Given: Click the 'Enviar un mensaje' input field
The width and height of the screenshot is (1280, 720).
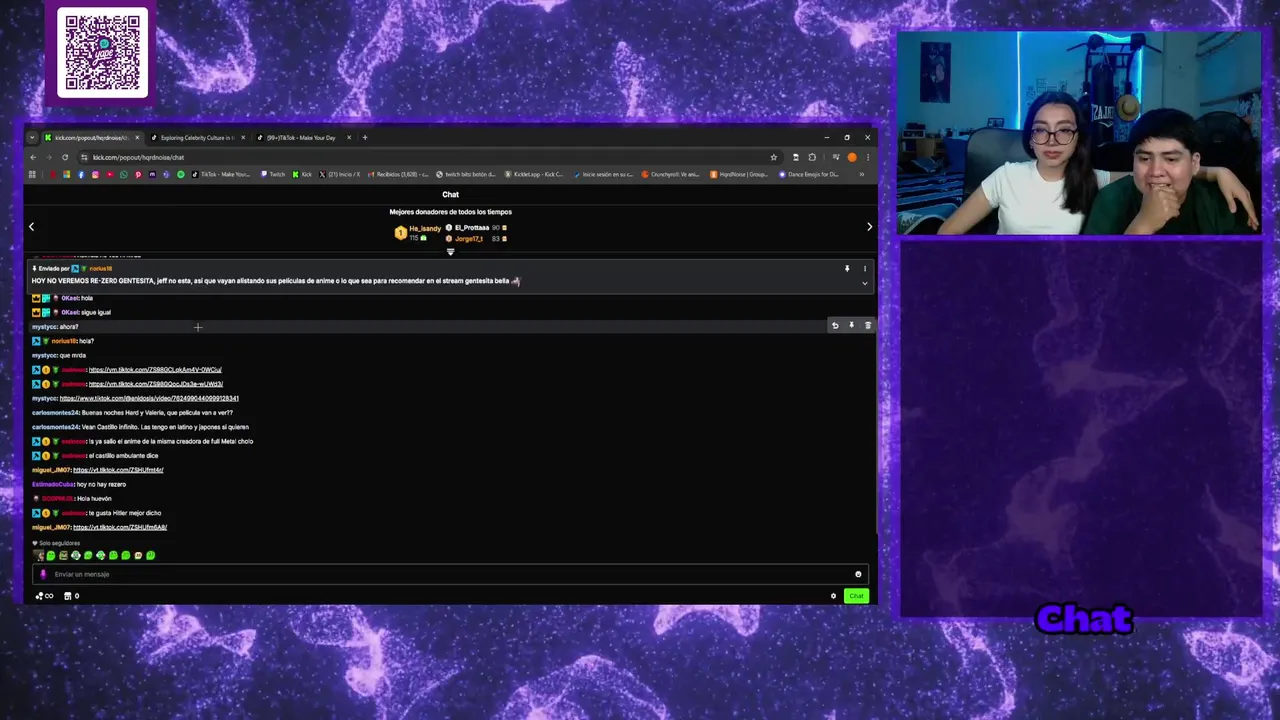Looking at the screenshot, I should tap(450, 574).
